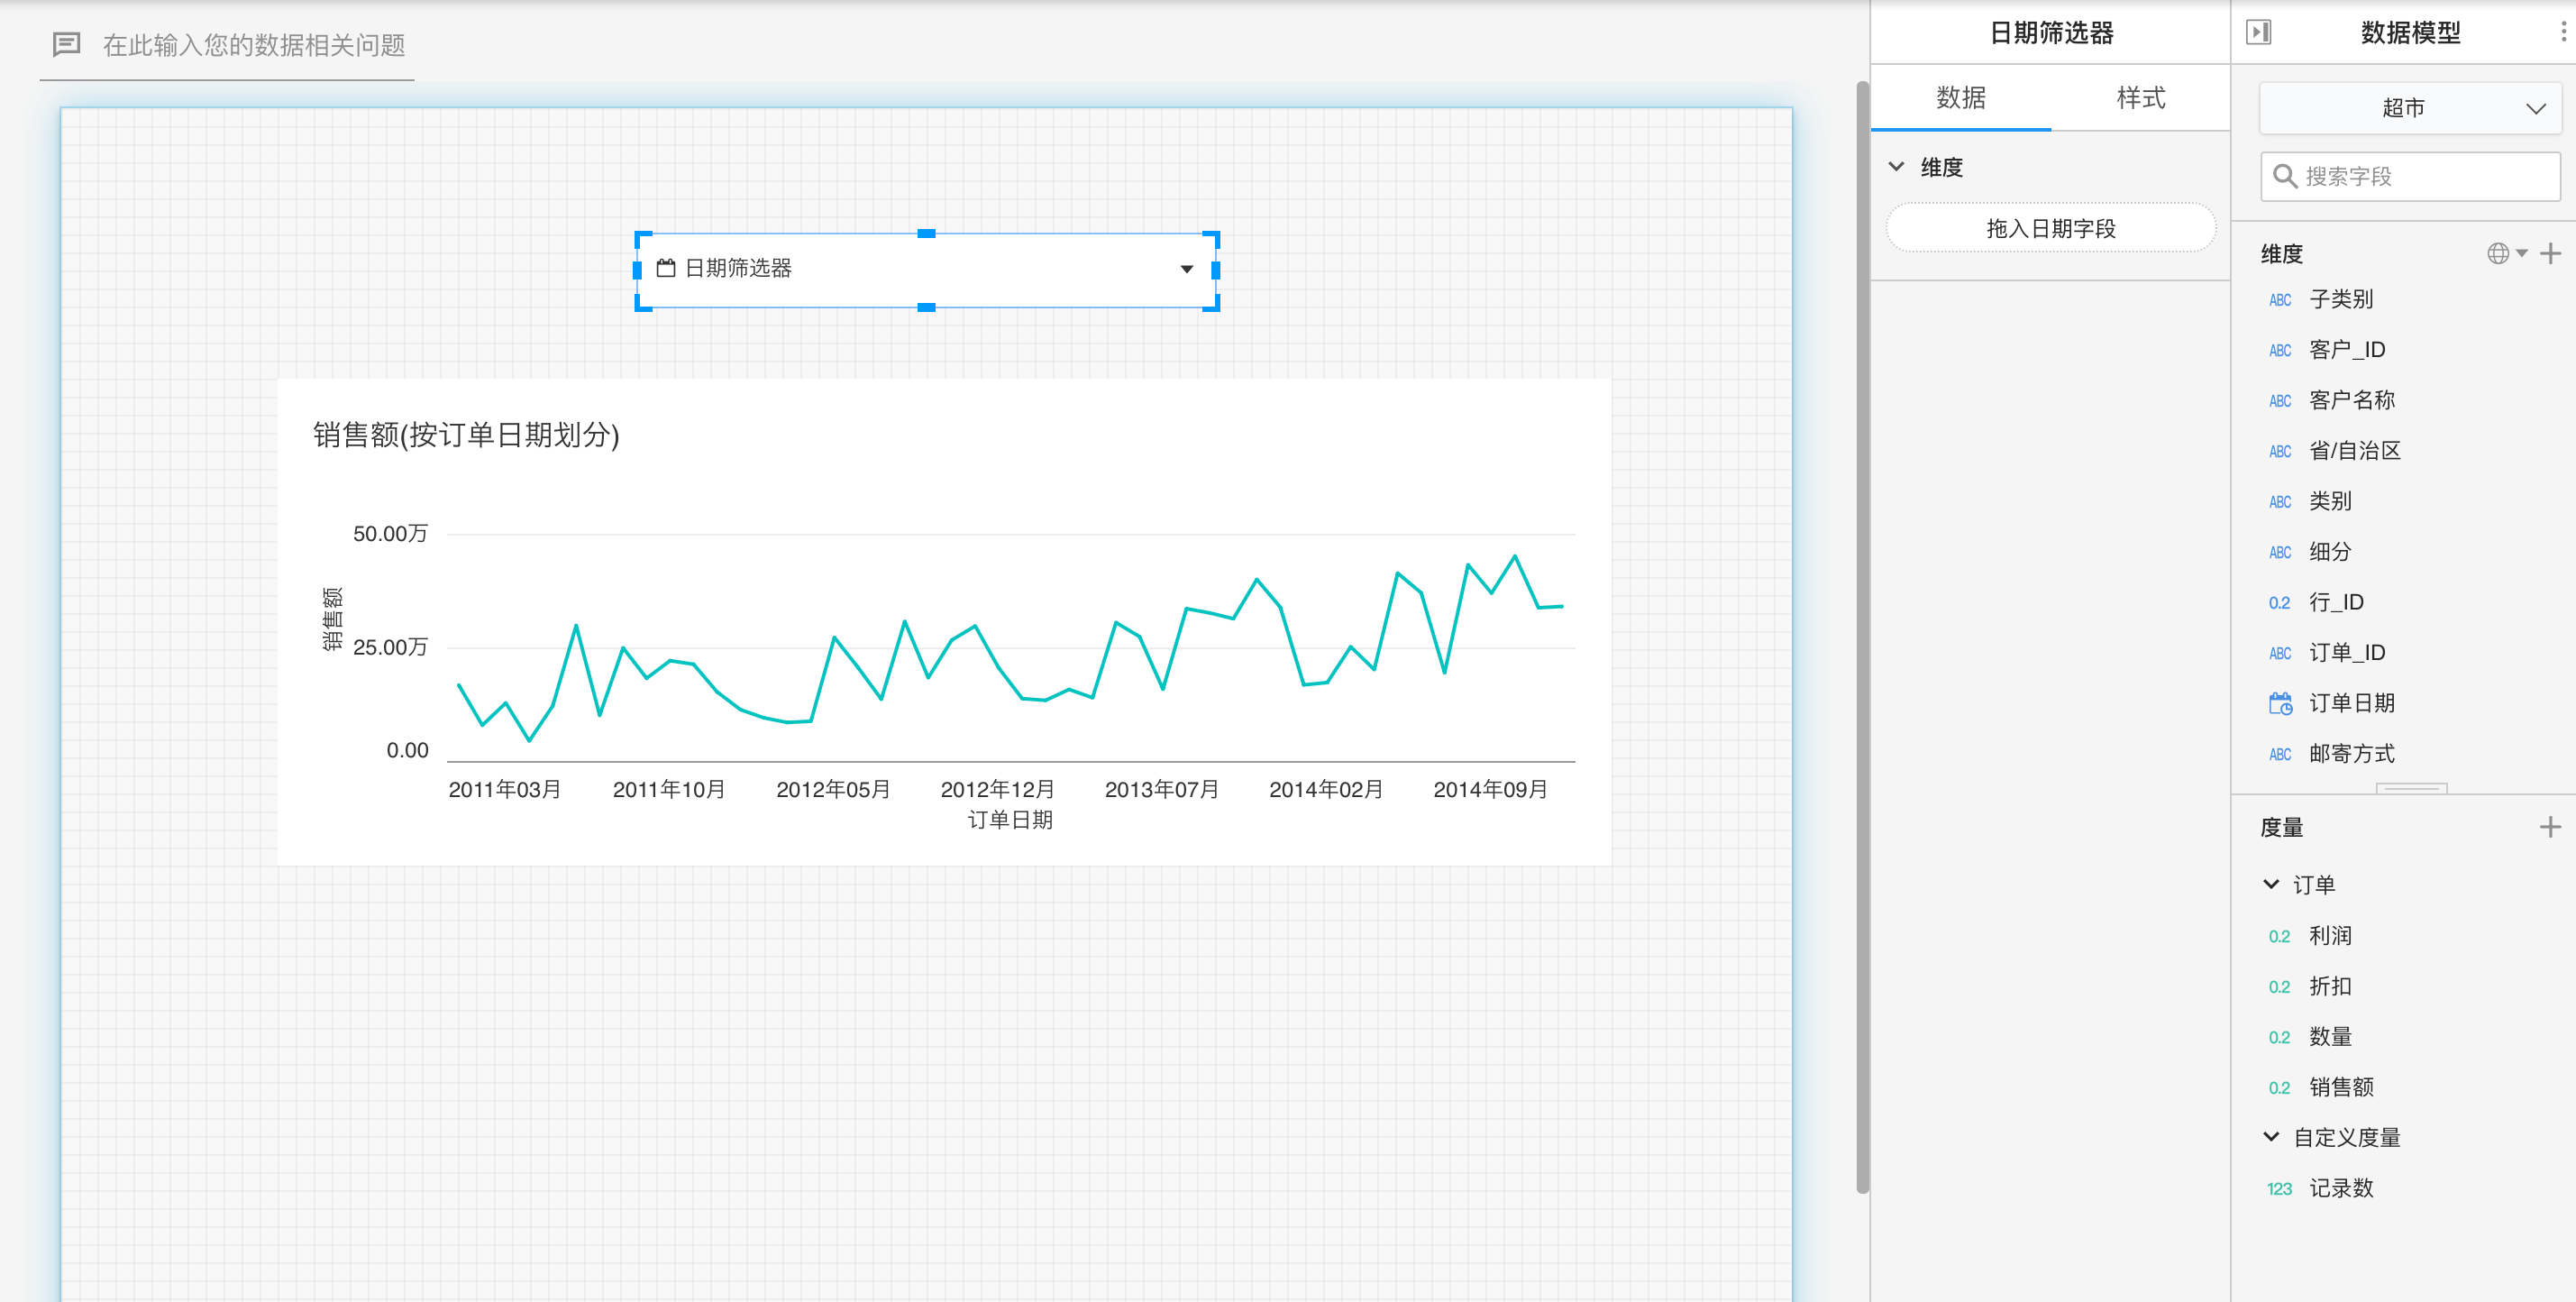
Task: Collapse the 维度 section in filter panel
Action: click(x=1896, y=167)
